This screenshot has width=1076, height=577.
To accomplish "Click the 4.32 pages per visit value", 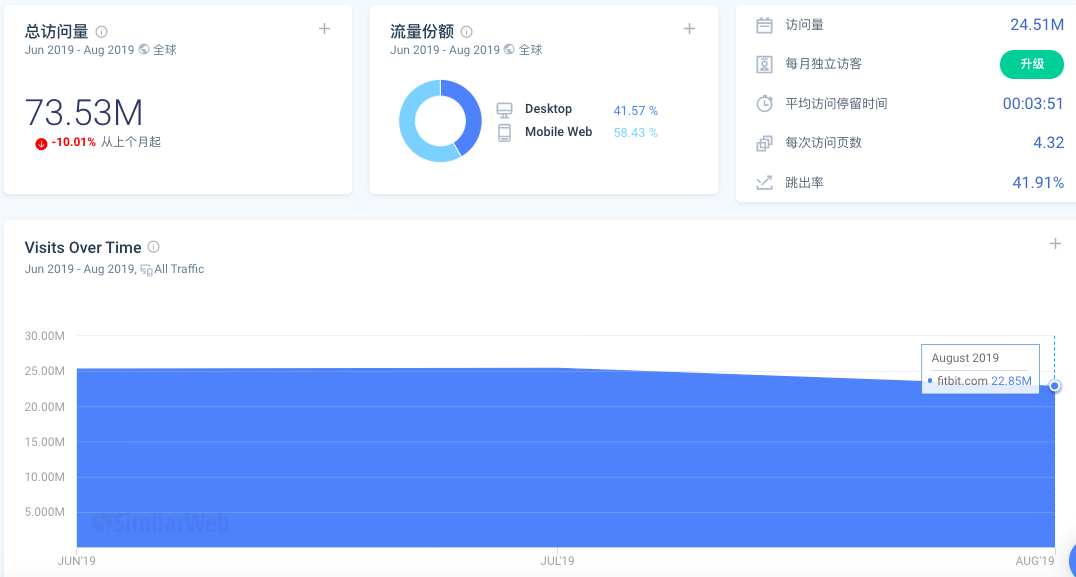I will [1049, 143].
